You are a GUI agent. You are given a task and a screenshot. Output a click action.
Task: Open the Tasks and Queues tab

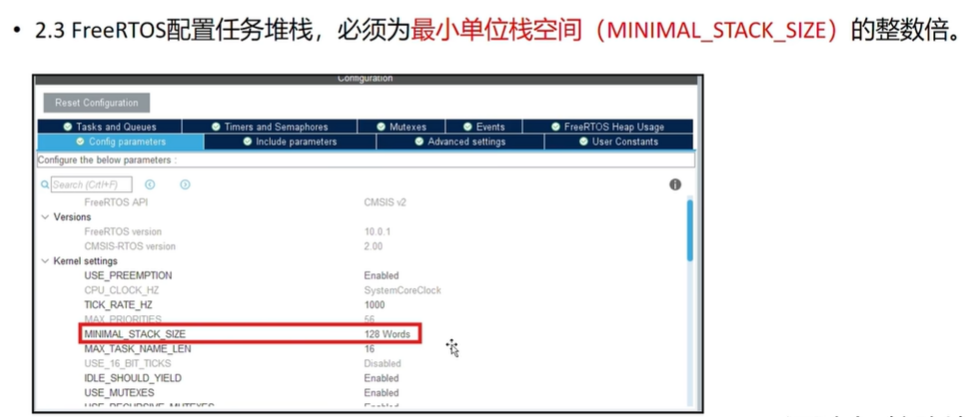[x=109, y=127]
